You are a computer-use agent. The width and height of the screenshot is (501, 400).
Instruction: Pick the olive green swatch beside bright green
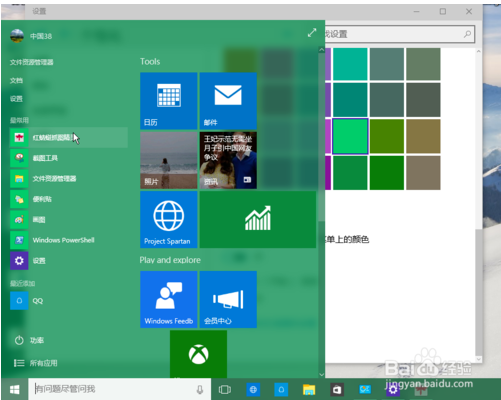[387, 136]
